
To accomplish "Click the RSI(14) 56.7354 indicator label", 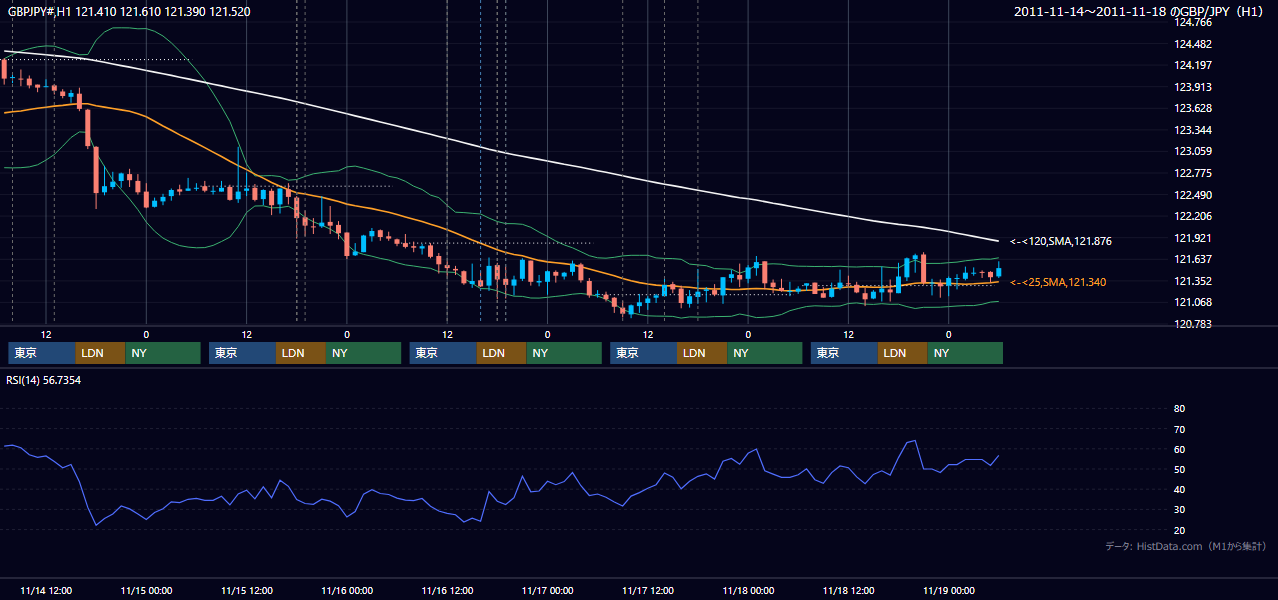I will [x=44, y=380].
